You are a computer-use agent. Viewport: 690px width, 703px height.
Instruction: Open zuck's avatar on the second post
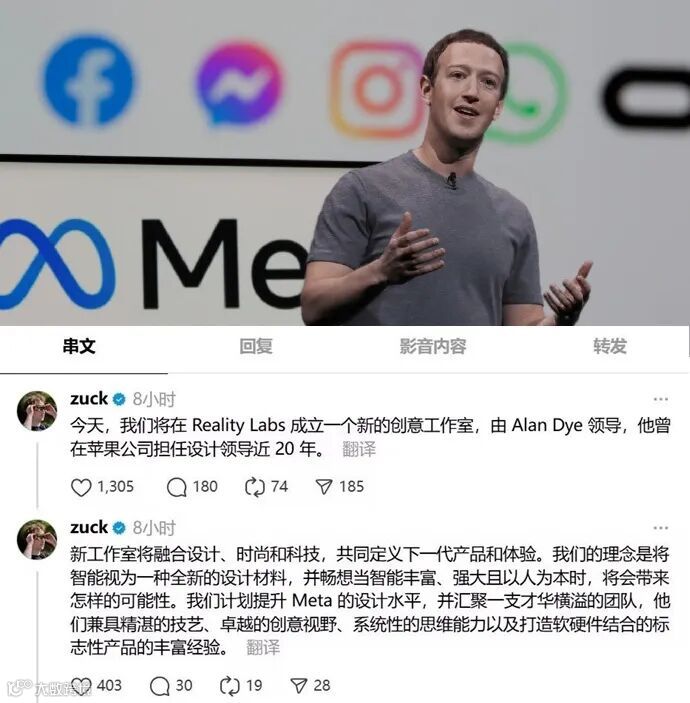(x=37, y=540)
